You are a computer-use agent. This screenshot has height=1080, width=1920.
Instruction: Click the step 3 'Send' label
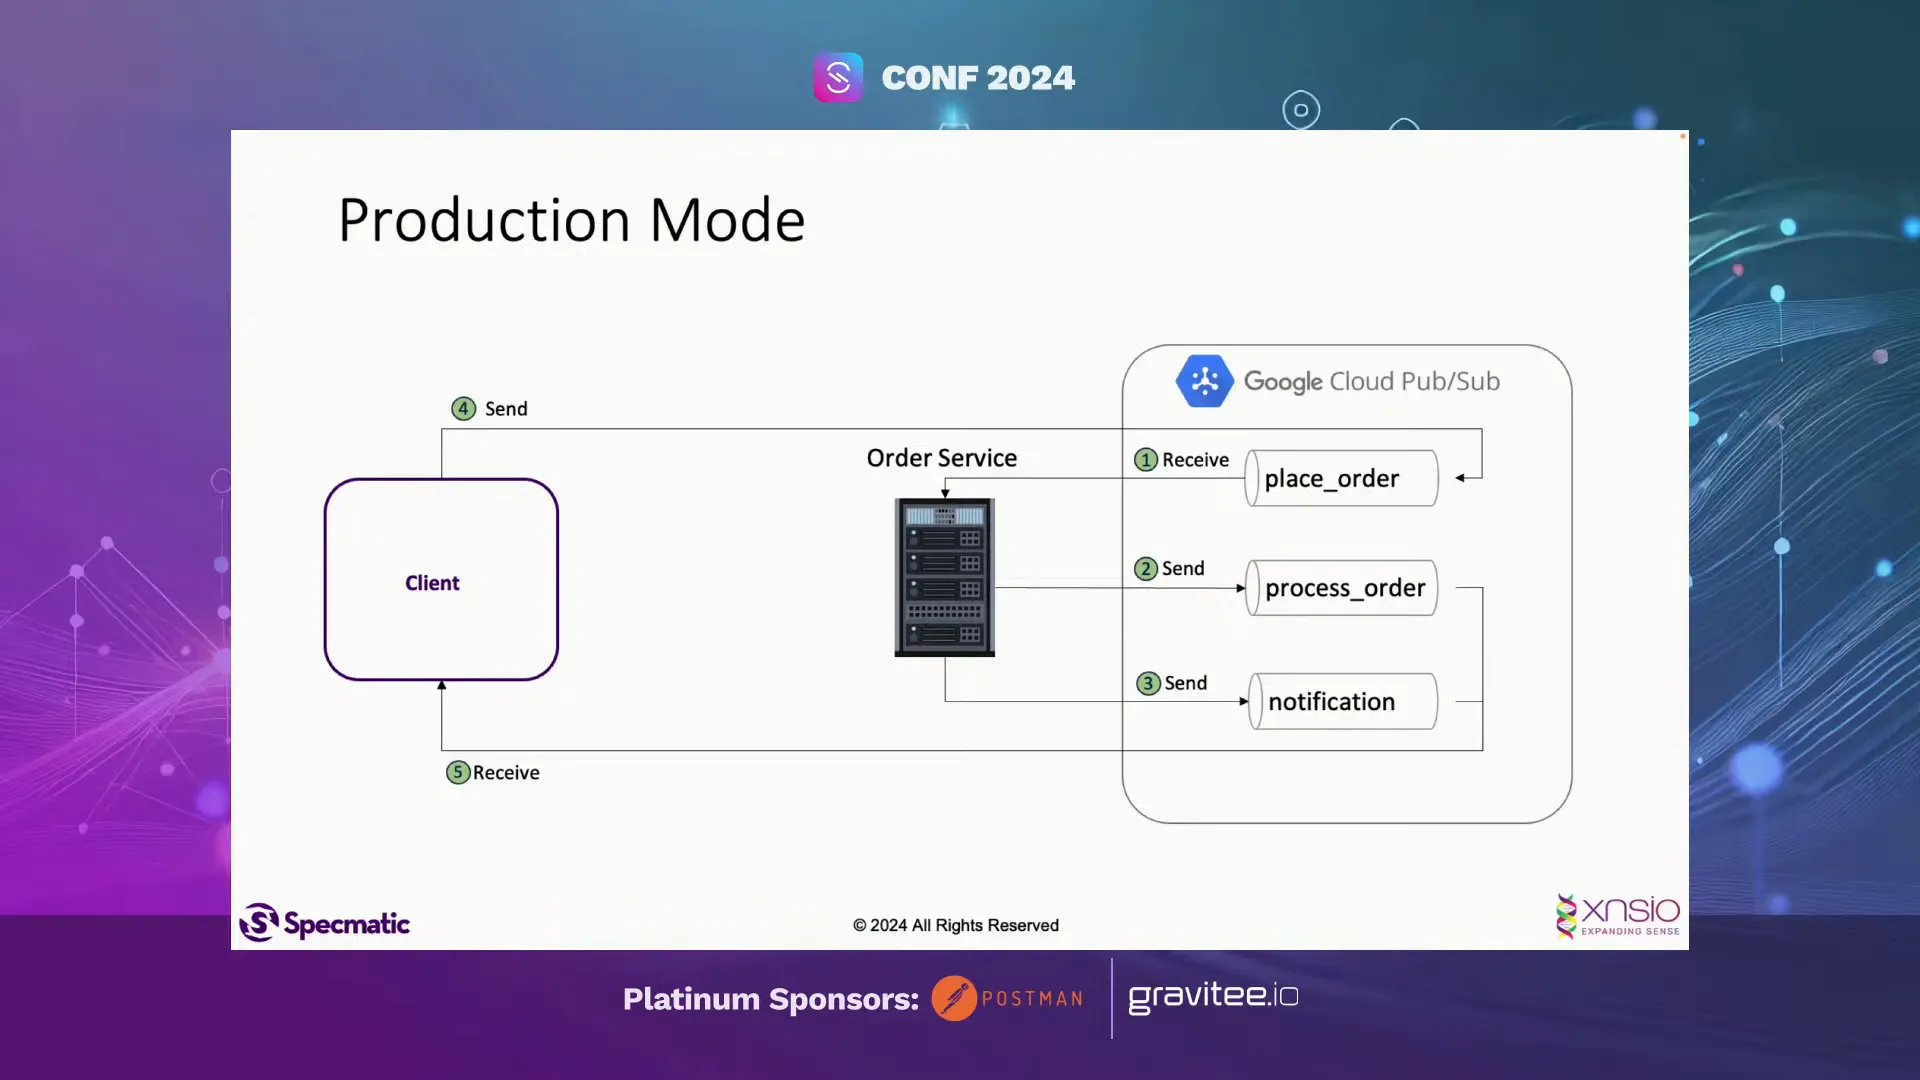click(x=1186, y=683)
